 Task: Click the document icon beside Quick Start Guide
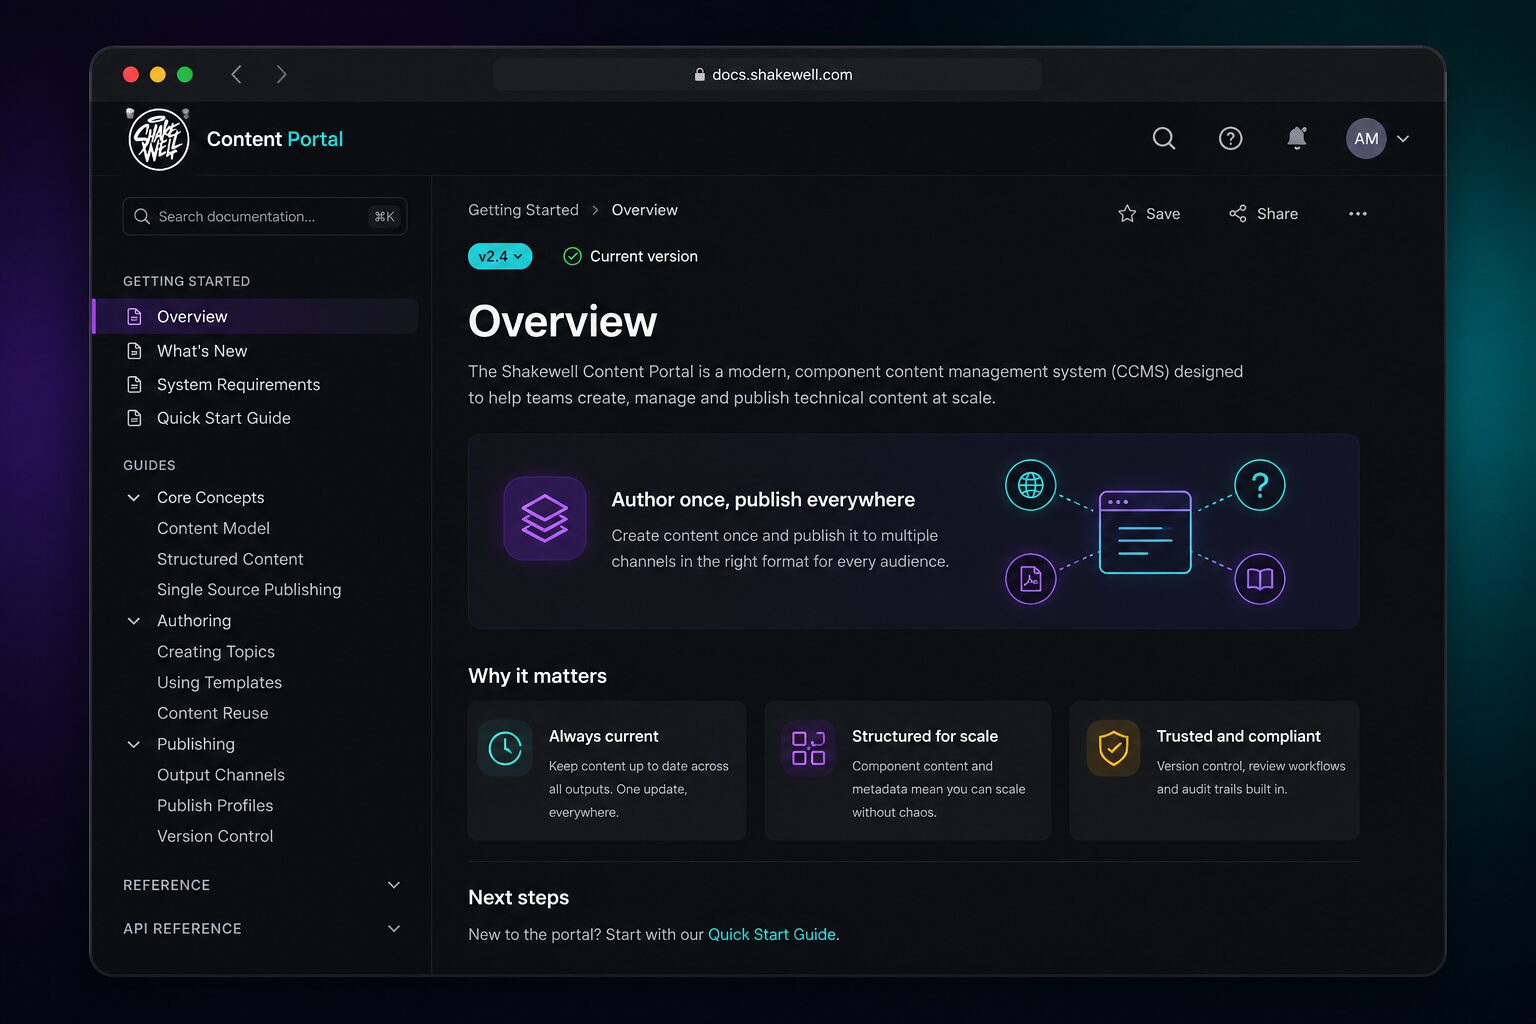(134, 418)
